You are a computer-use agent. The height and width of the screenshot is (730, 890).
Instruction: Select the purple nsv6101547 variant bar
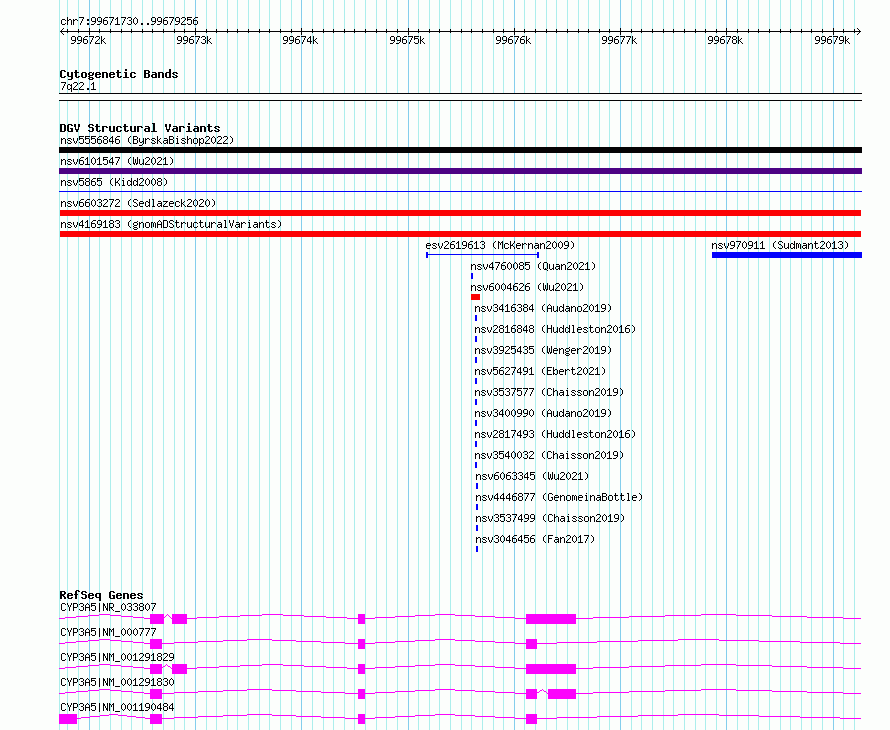tap(460, 171)
